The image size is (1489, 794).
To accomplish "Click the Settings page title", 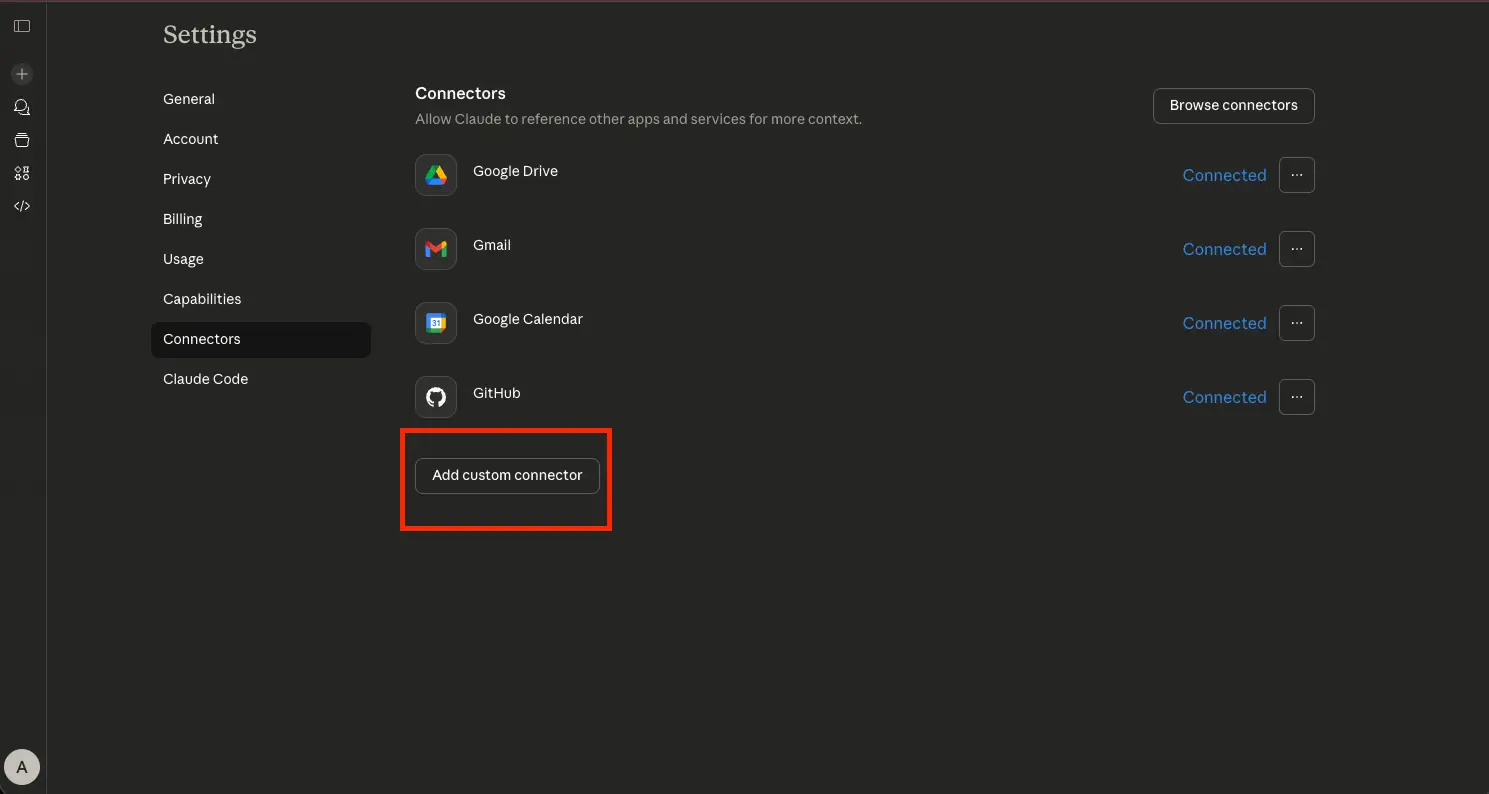I will 210,35.
